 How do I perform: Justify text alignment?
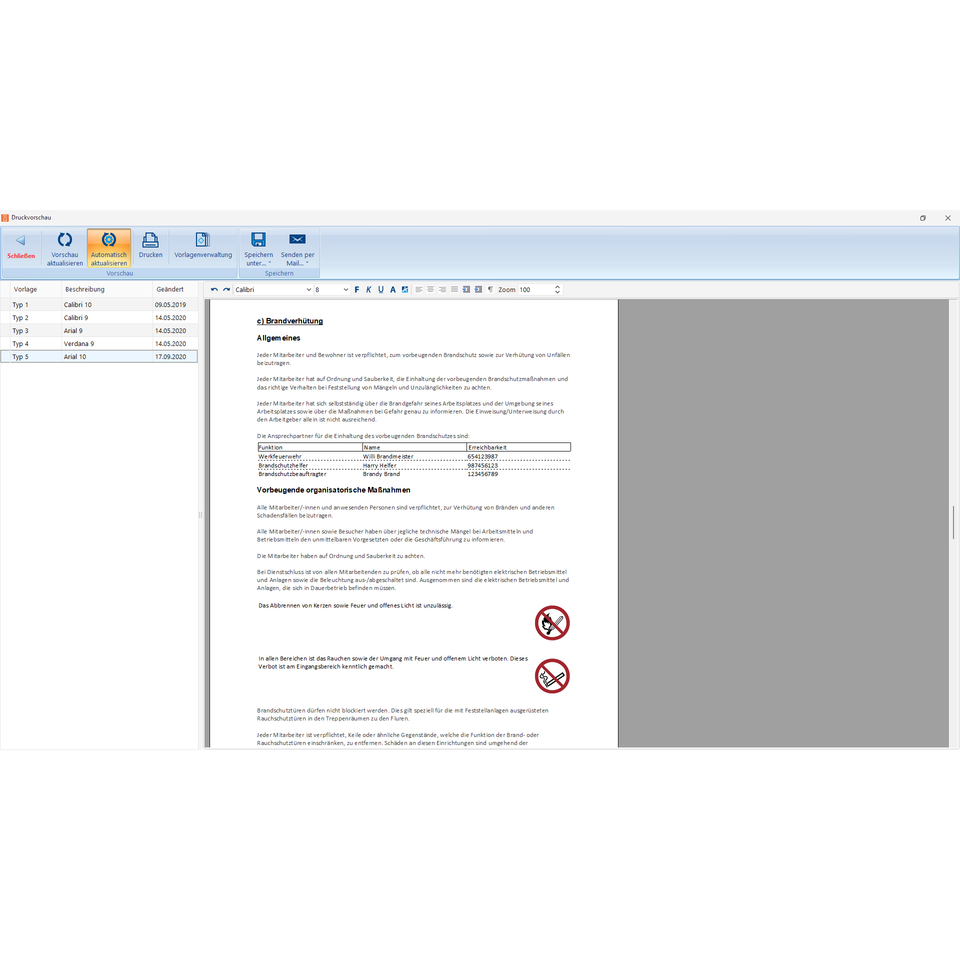[x=454, y=290]
